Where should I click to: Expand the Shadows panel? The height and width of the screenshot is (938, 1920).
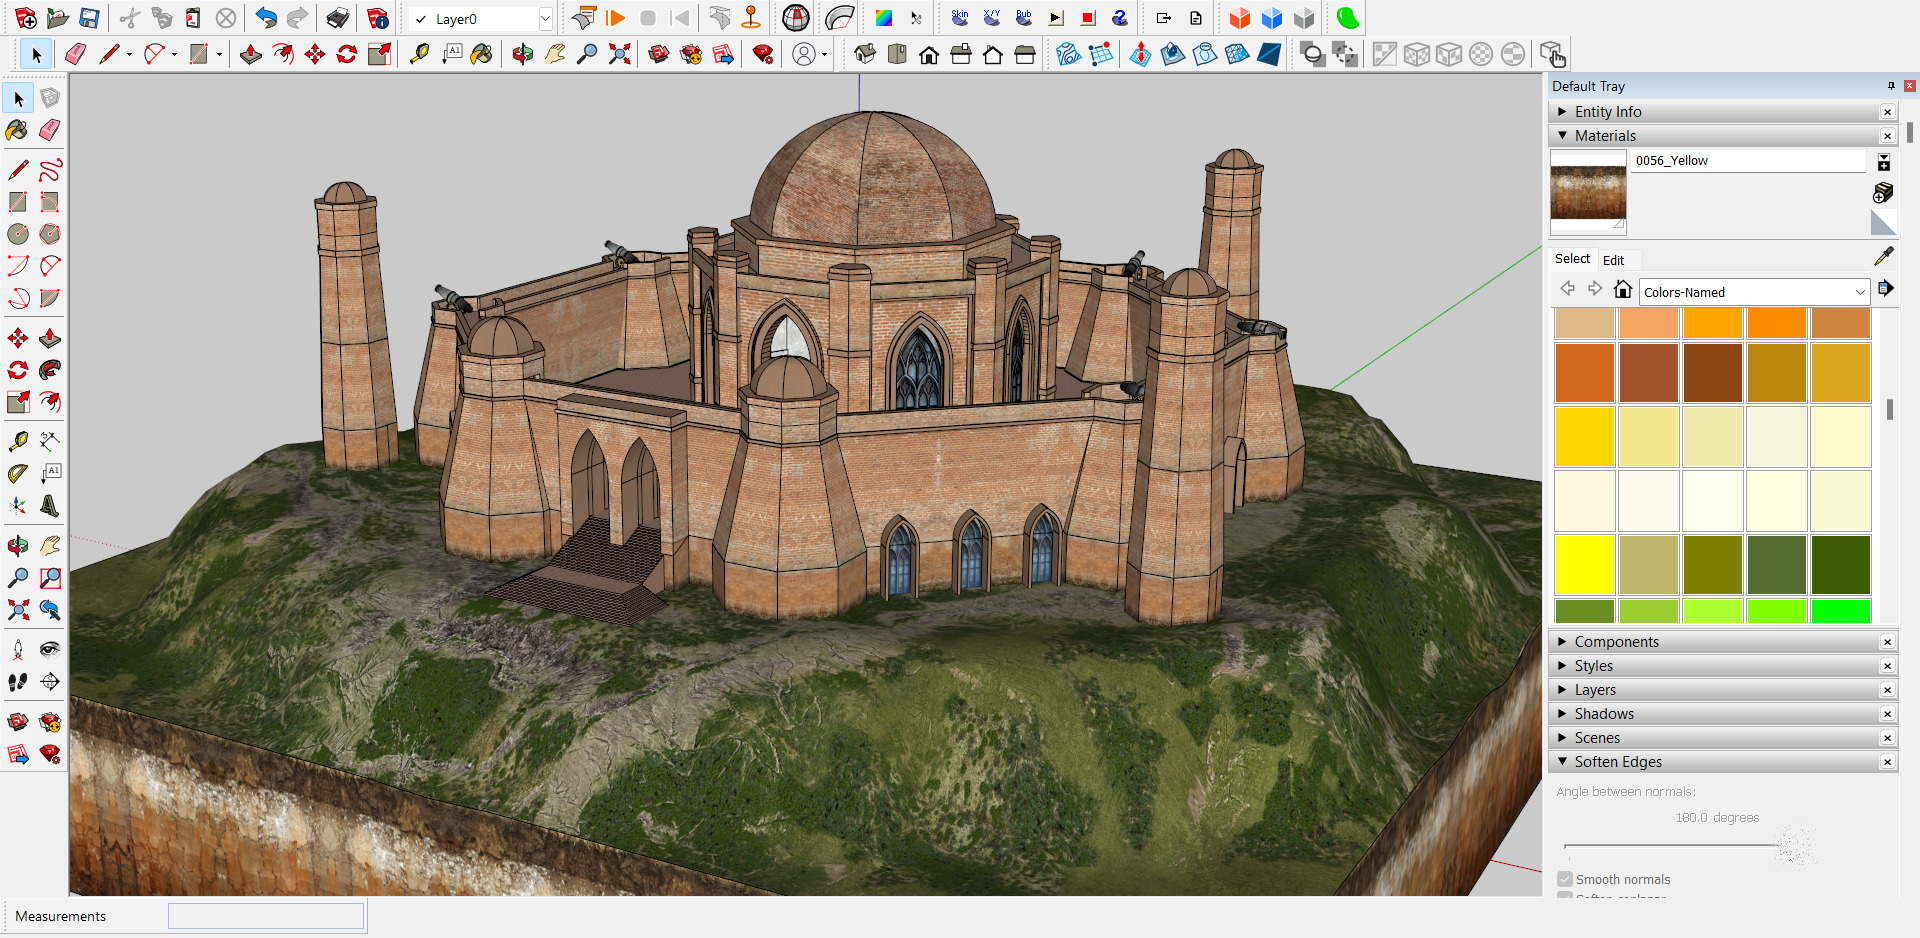[1562, 714]
